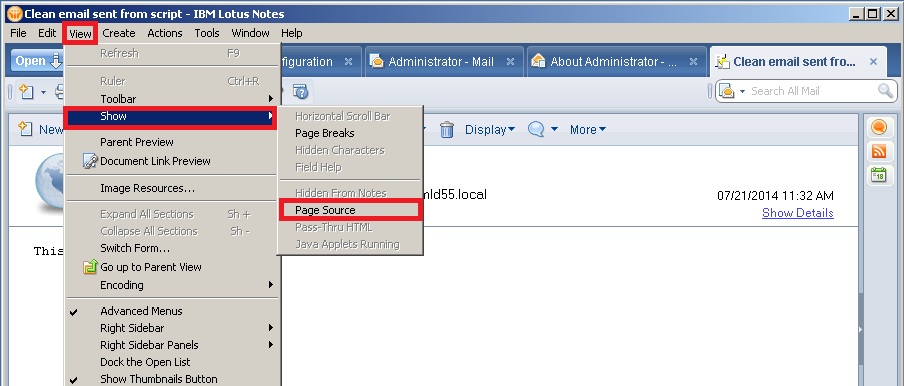Screen dimensions: 904x386
Task: Open the Window menu
Action: click(x=250, y=33)
